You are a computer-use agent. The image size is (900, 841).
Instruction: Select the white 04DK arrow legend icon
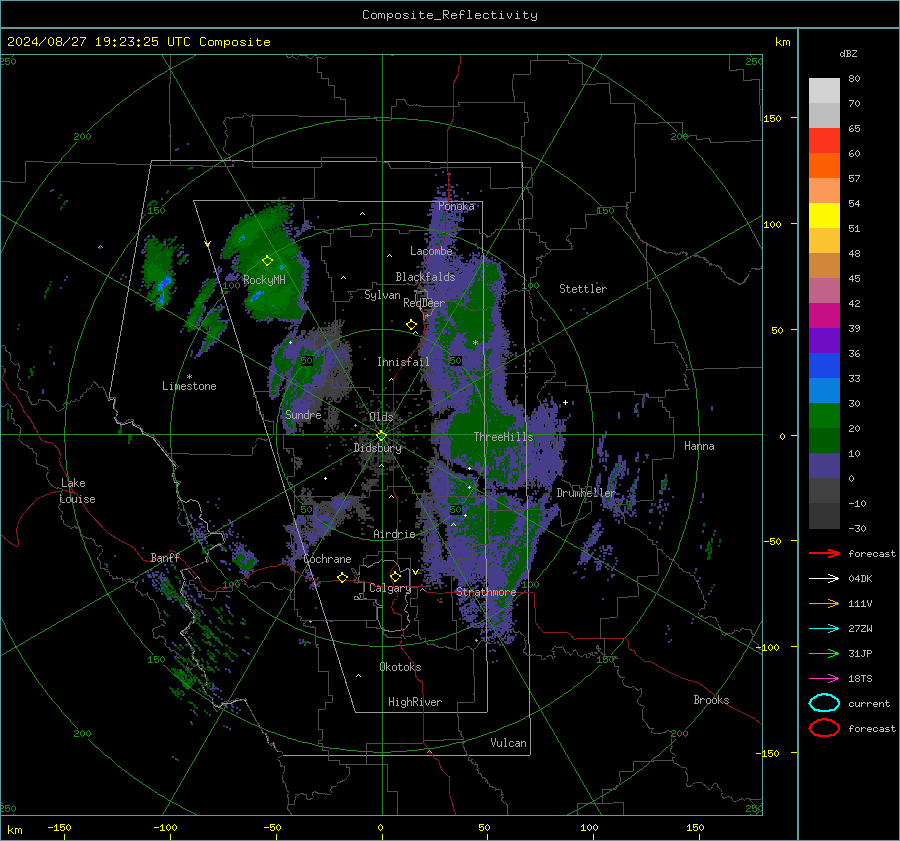[x=824, y=579]
